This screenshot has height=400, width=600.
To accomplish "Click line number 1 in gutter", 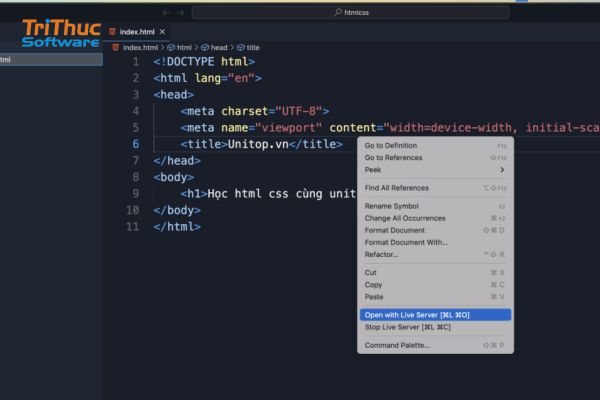I will pos(135,62).
